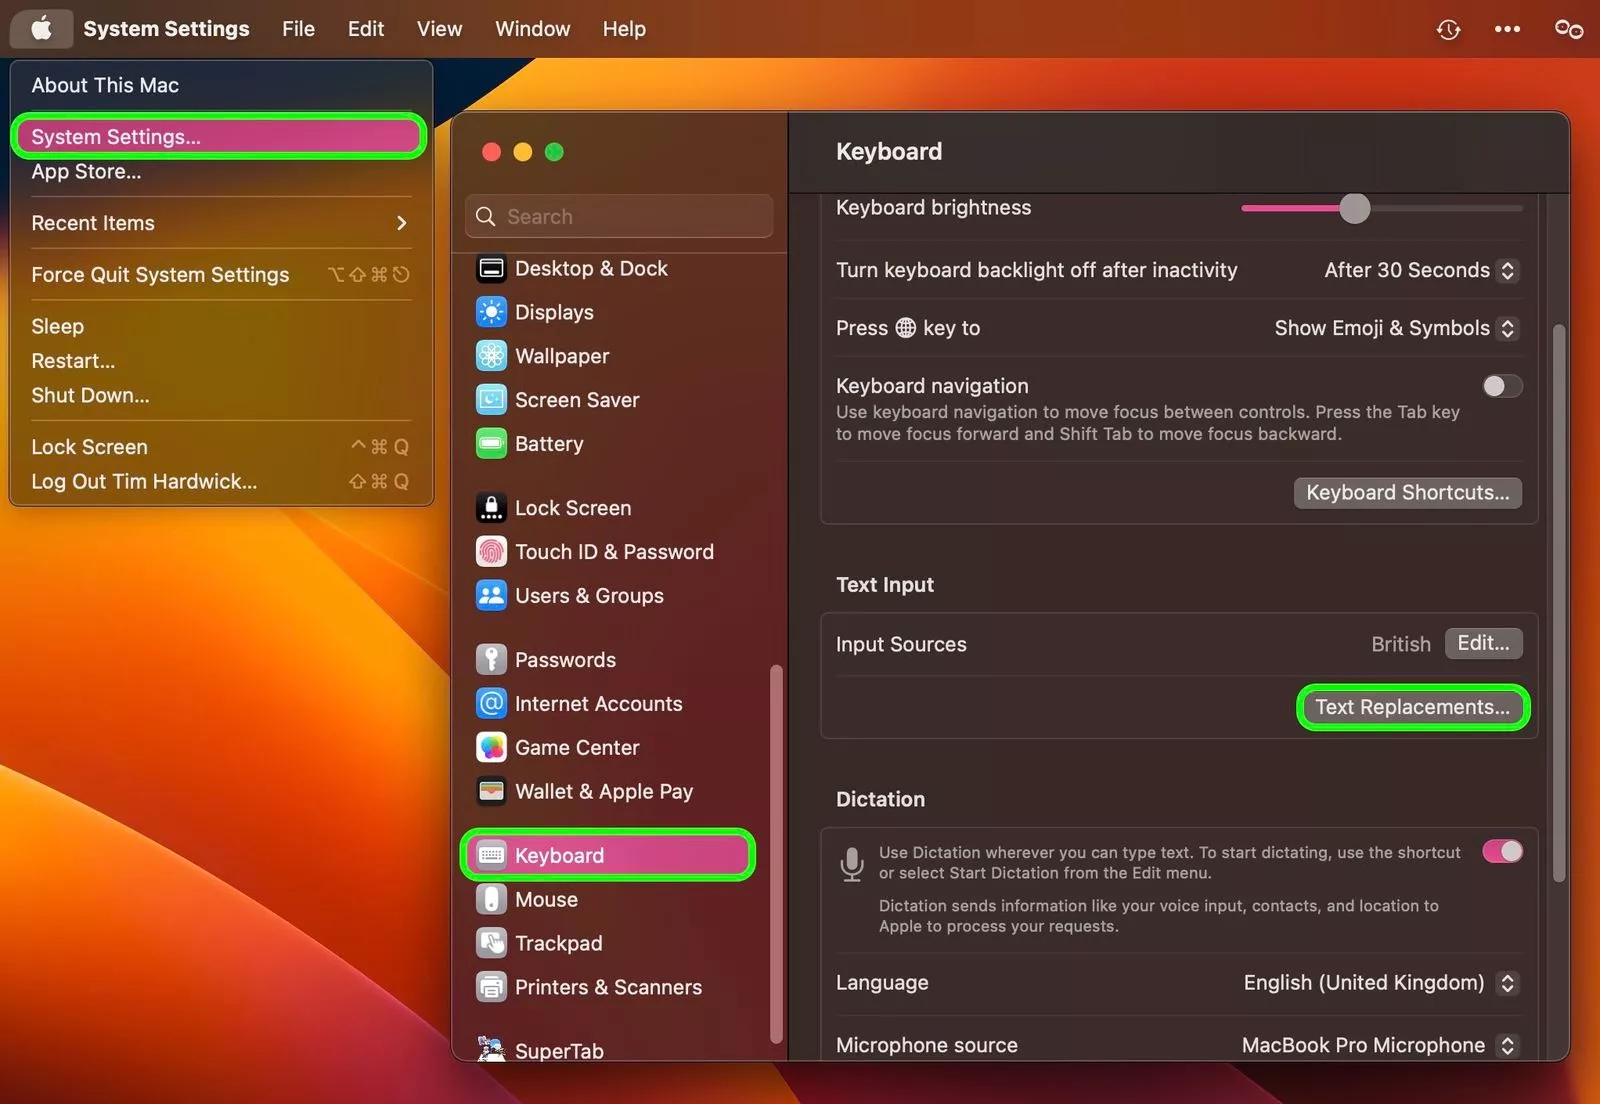The height and width of the screenshot is (1104, 1600).
Task: Choose Restart… from the Apple menu
Action: pos(221,361)
